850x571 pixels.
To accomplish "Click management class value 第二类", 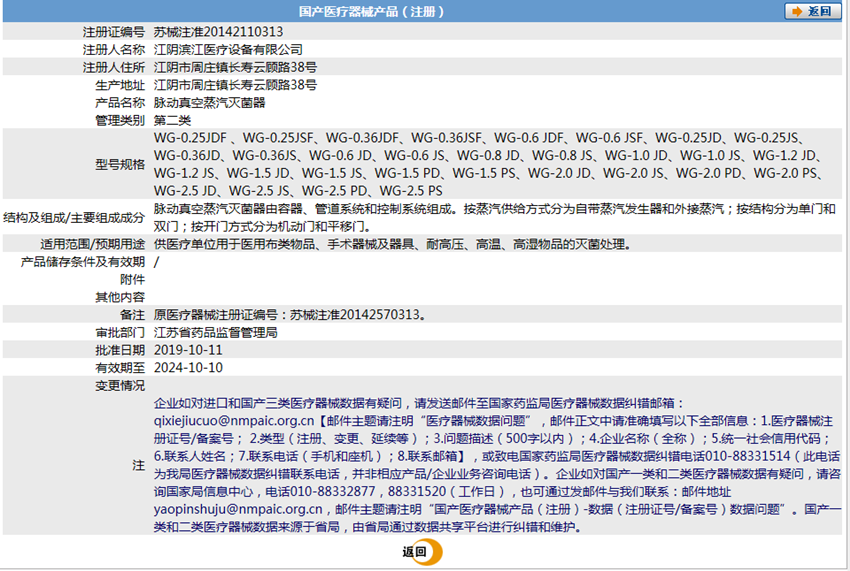I will click(172, 120).
